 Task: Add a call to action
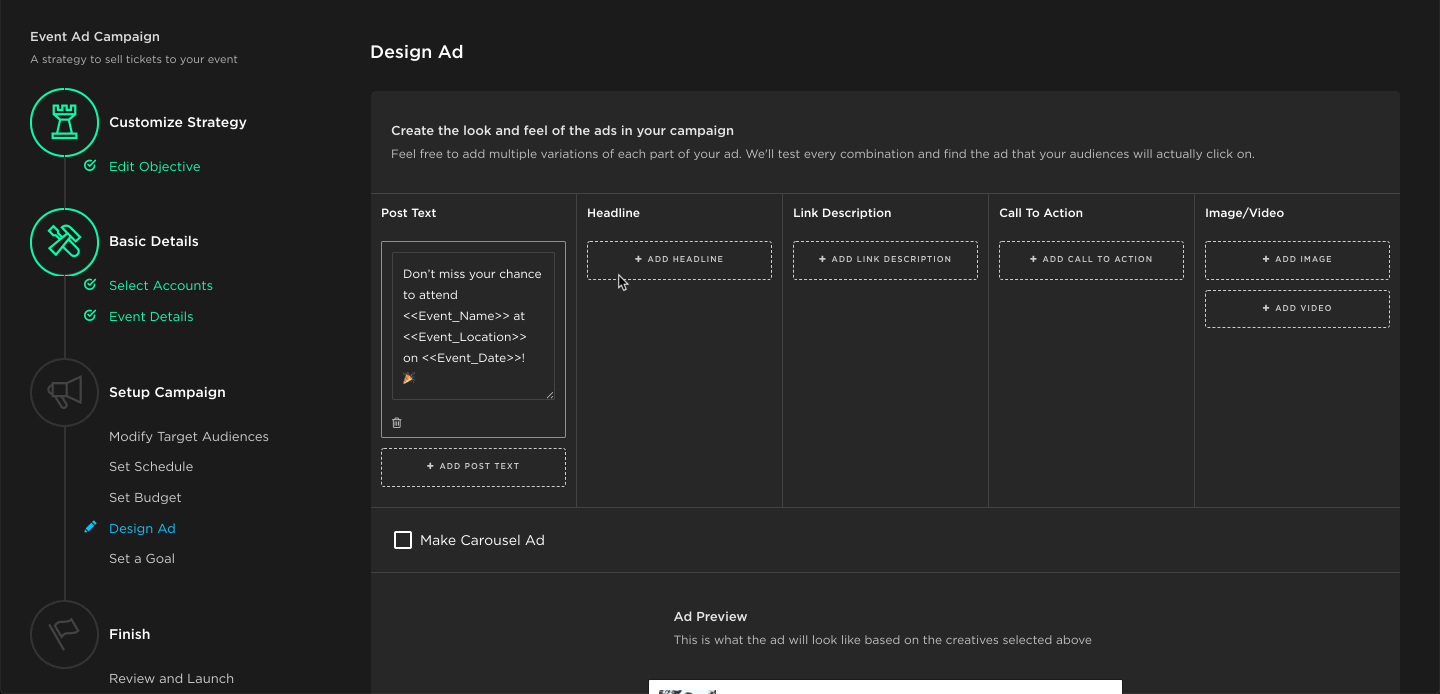(x=1091, y=260)
